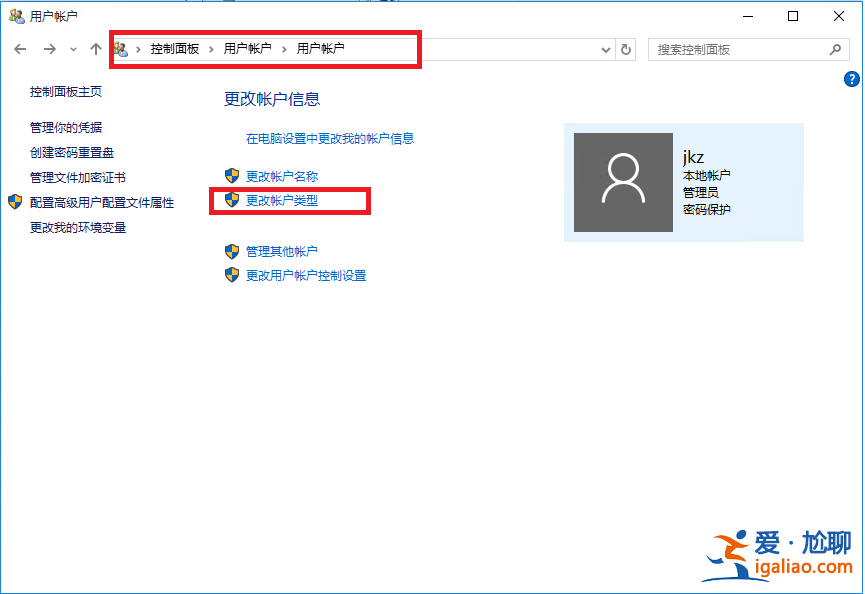
Task: Open 更改我的环境变量 in the sidebar
Action: tap(78, 227)
